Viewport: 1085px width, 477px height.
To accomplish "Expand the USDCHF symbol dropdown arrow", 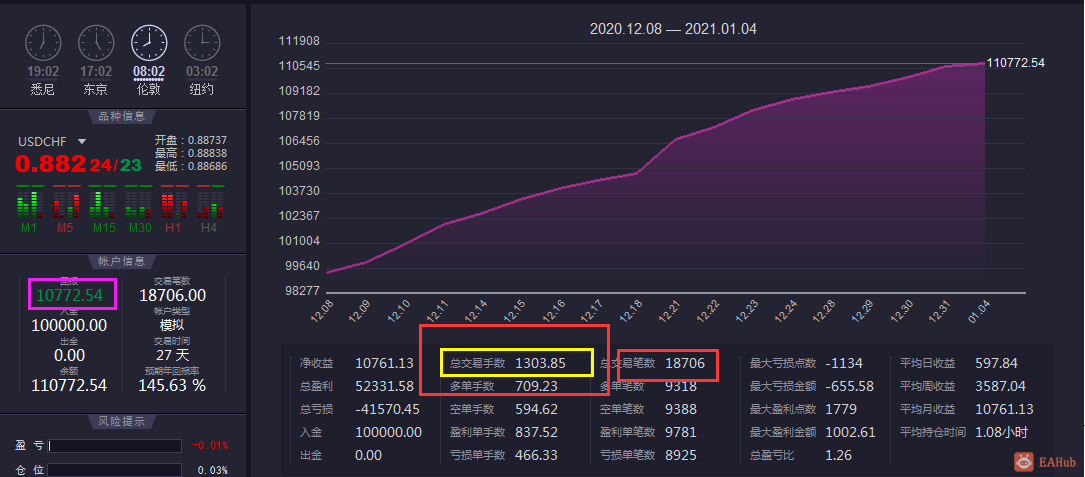I will 82,141.
